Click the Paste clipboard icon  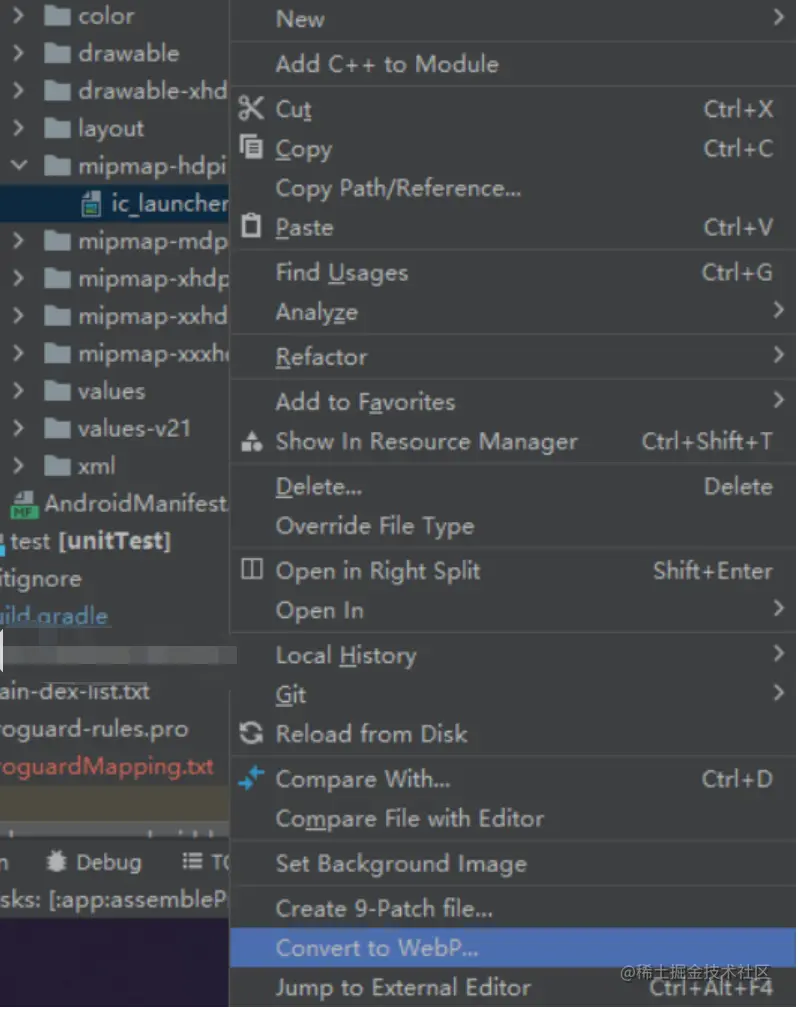click(x=251, y=226)
